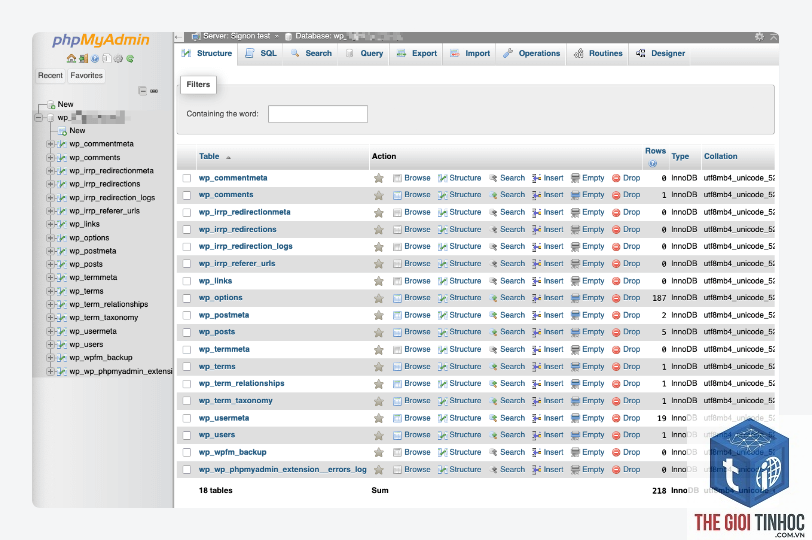Open the Designer tab
Viewport: 812px width, 540px height.
pyautogui.click(x=660, y=53)
